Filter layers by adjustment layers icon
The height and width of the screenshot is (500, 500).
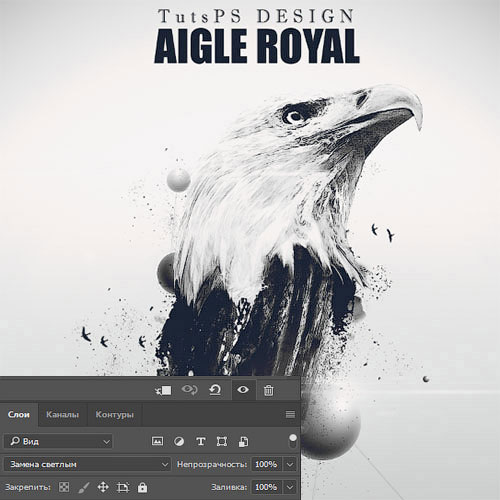click(179, 442)
